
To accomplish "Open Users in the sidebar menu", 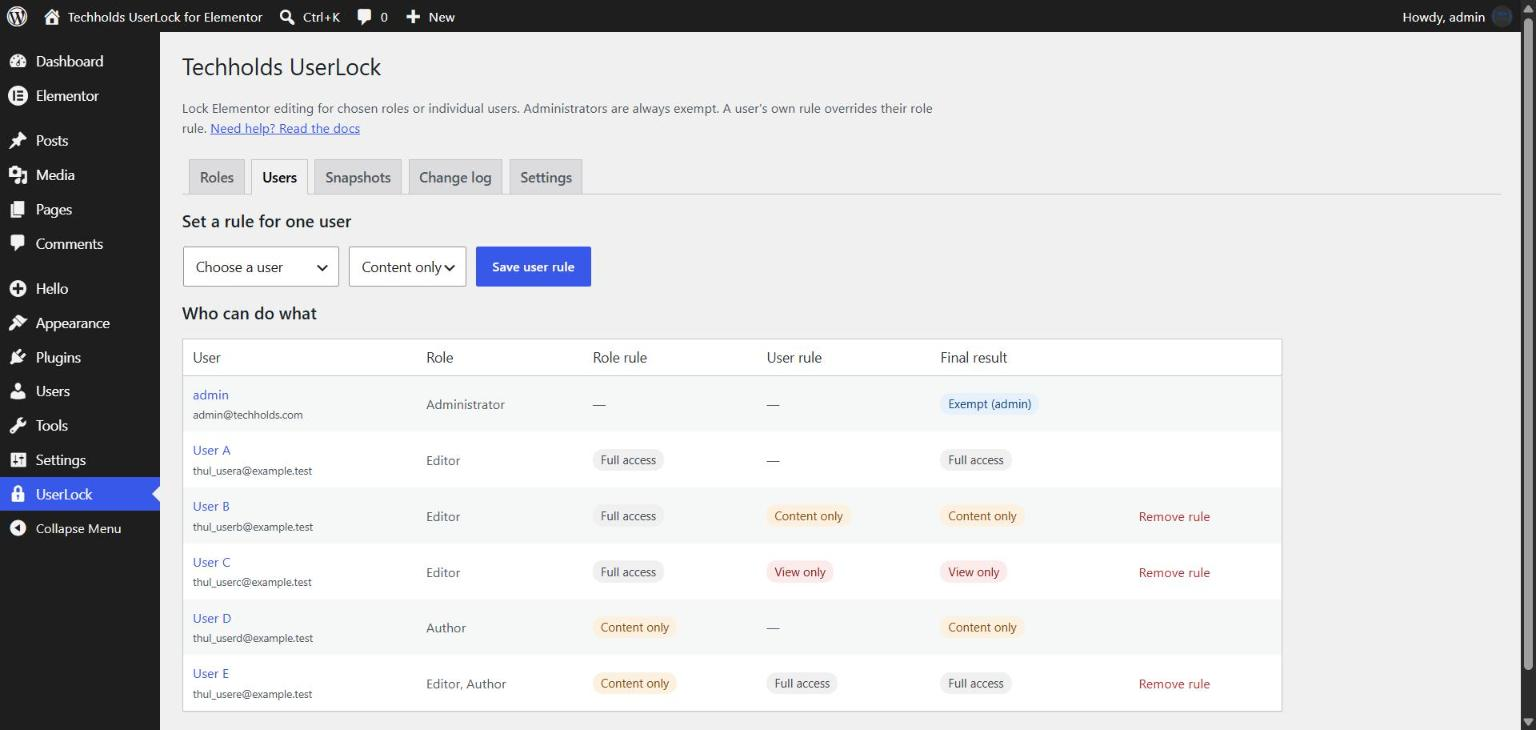I will (x=80, y=391).
